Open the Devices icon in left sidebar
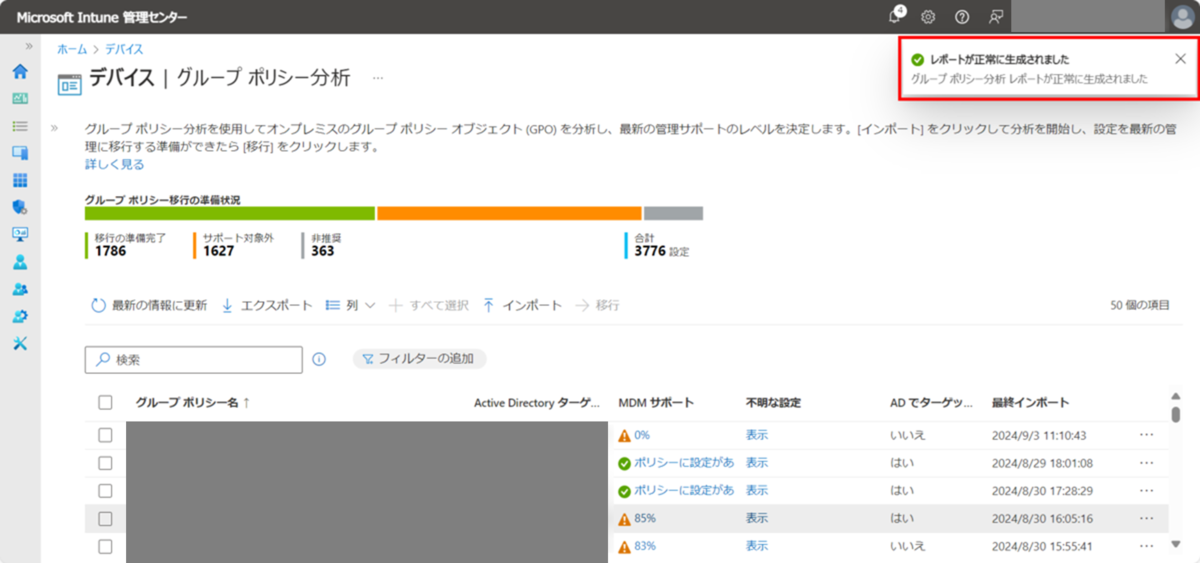Viewport: 1200px width, 563px height. [20, 153]
